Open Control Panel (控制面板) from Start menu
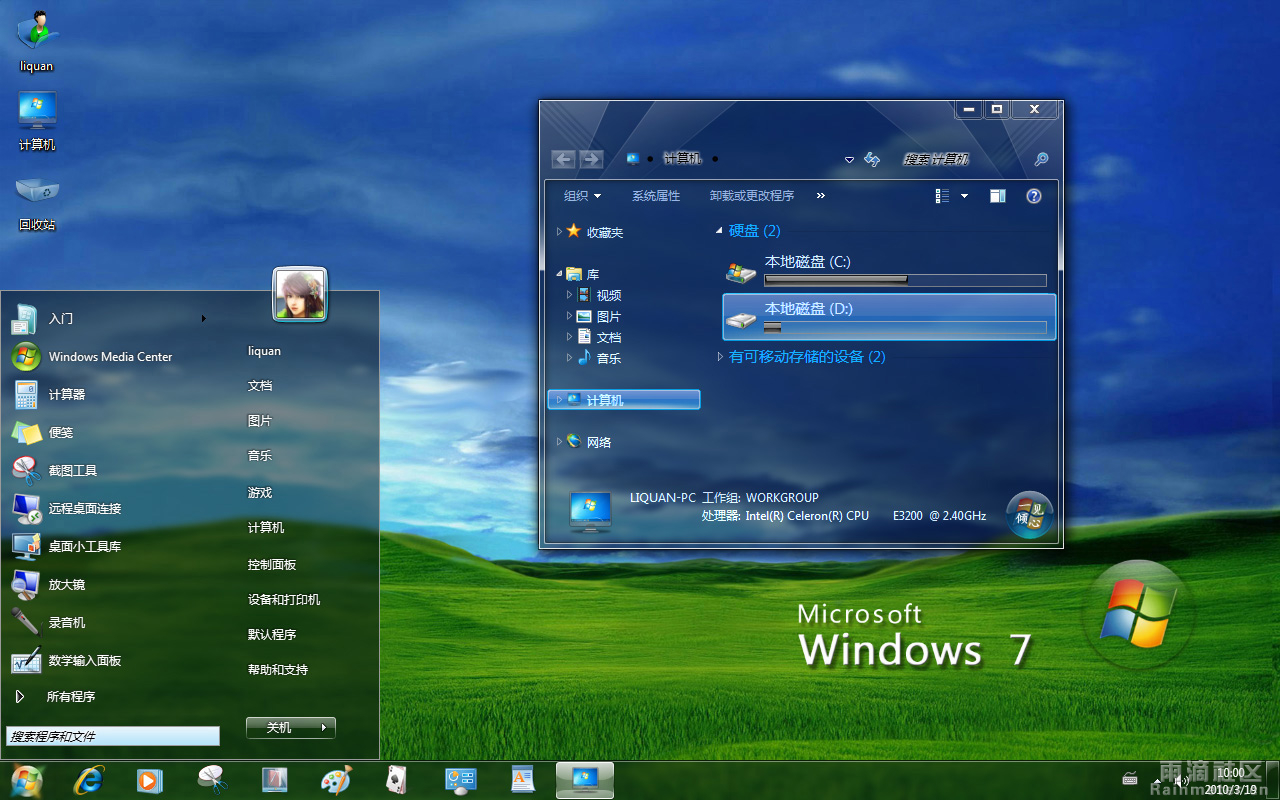 (x=272, y=565)
